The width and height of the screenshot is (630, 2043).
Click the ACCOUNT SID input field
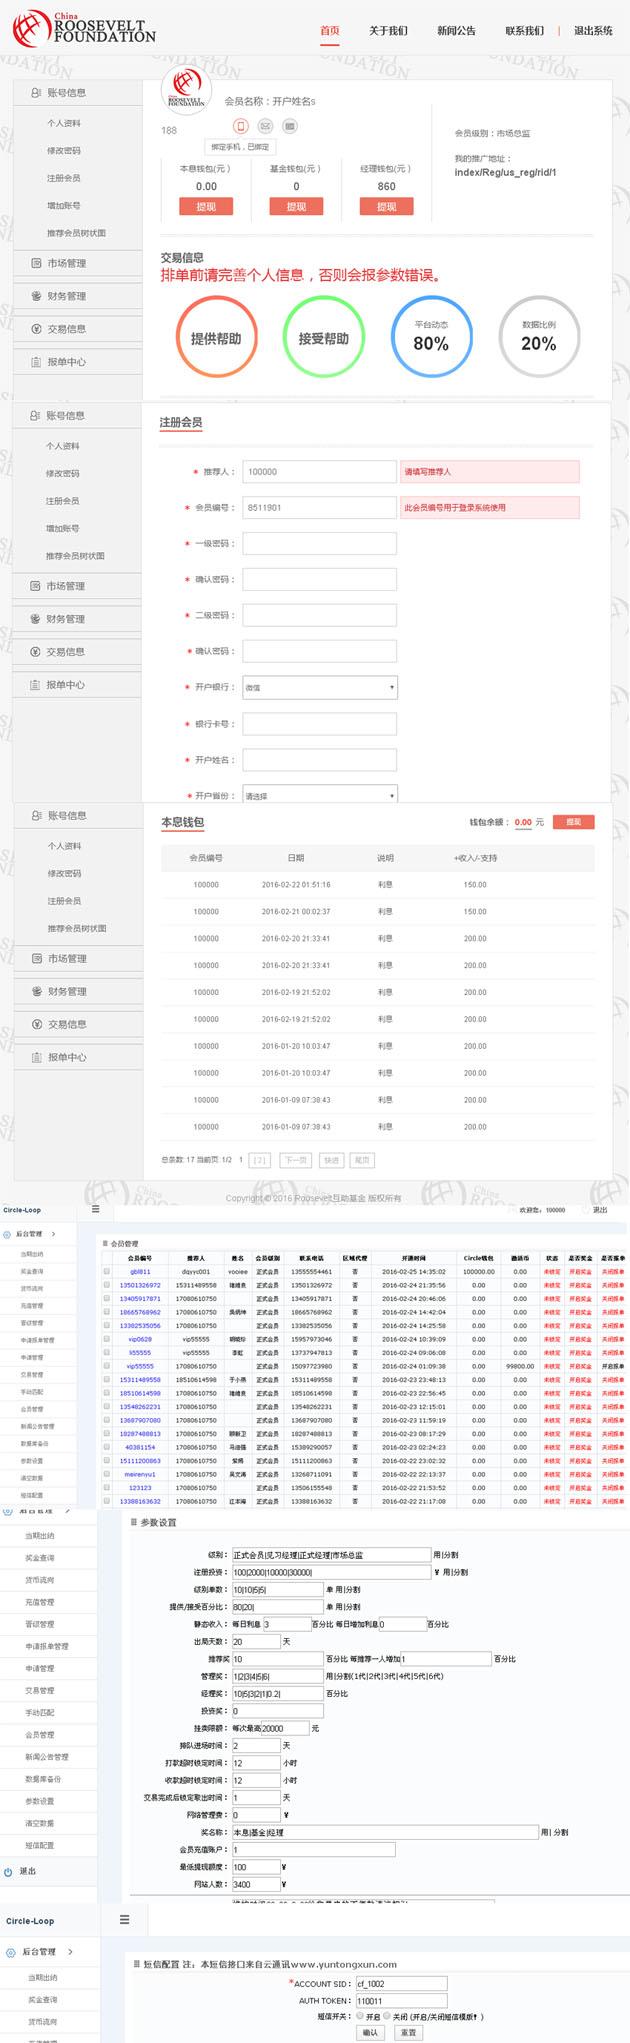400,1983
